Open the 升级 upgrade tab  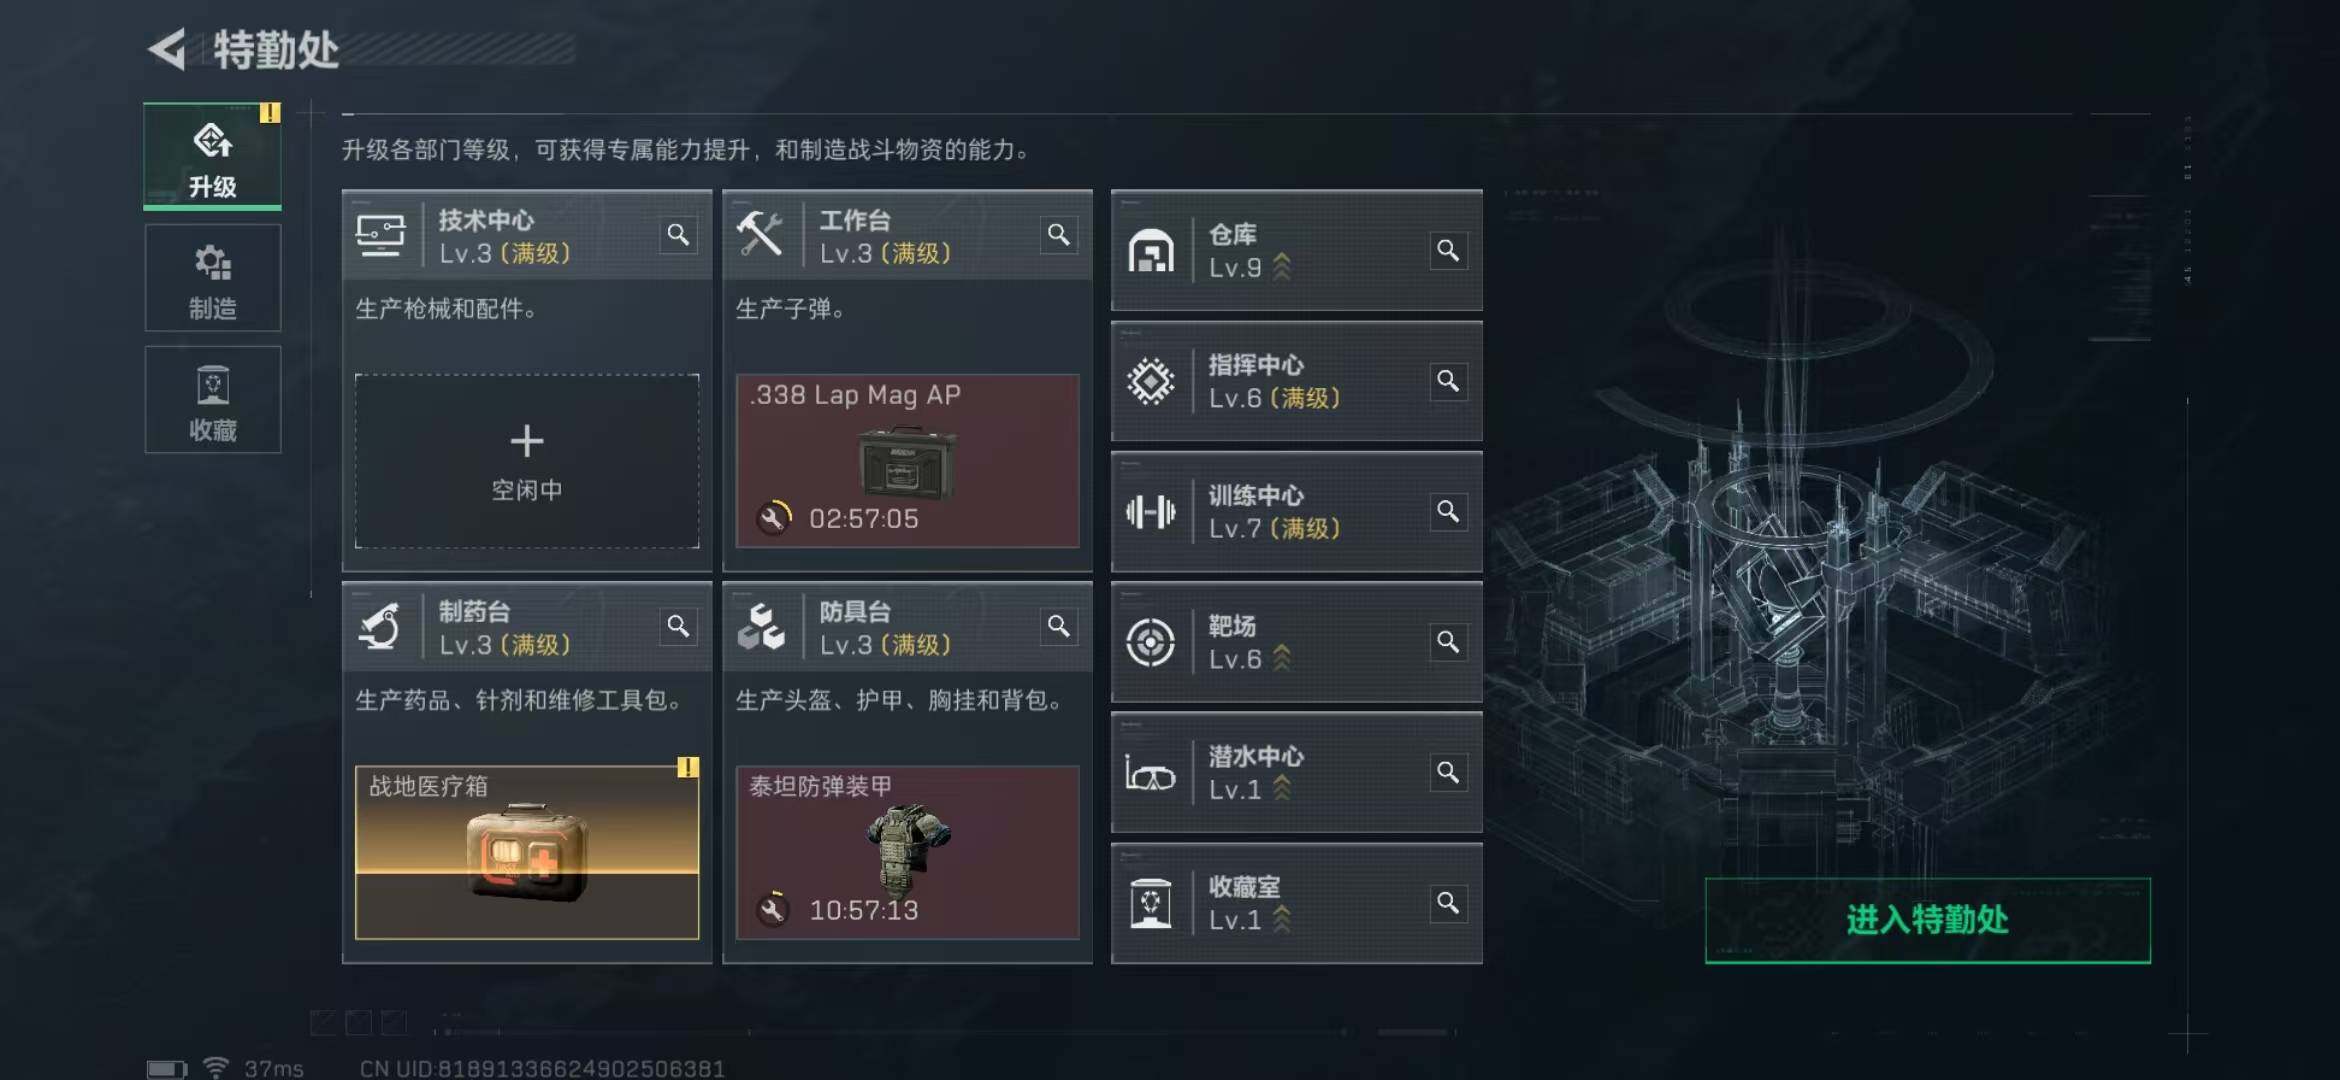(212, 157)
